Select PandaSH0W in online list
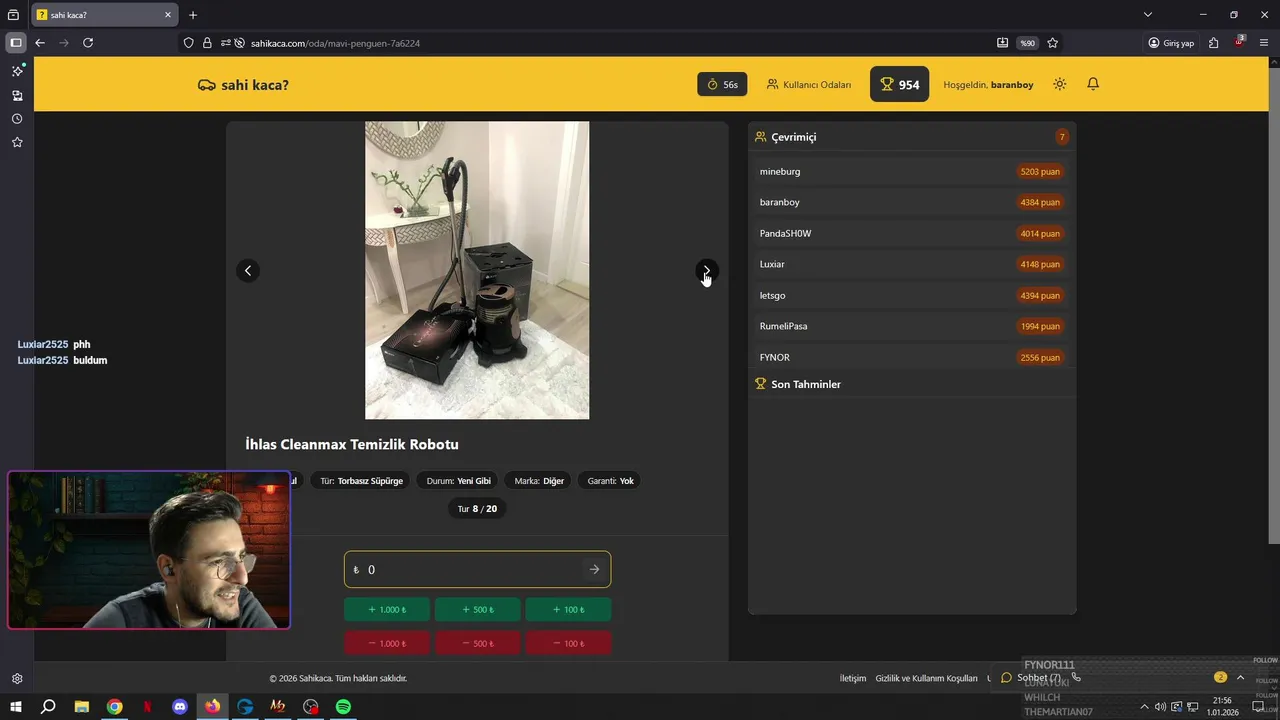1280x720 pixels. coord(911,233)
